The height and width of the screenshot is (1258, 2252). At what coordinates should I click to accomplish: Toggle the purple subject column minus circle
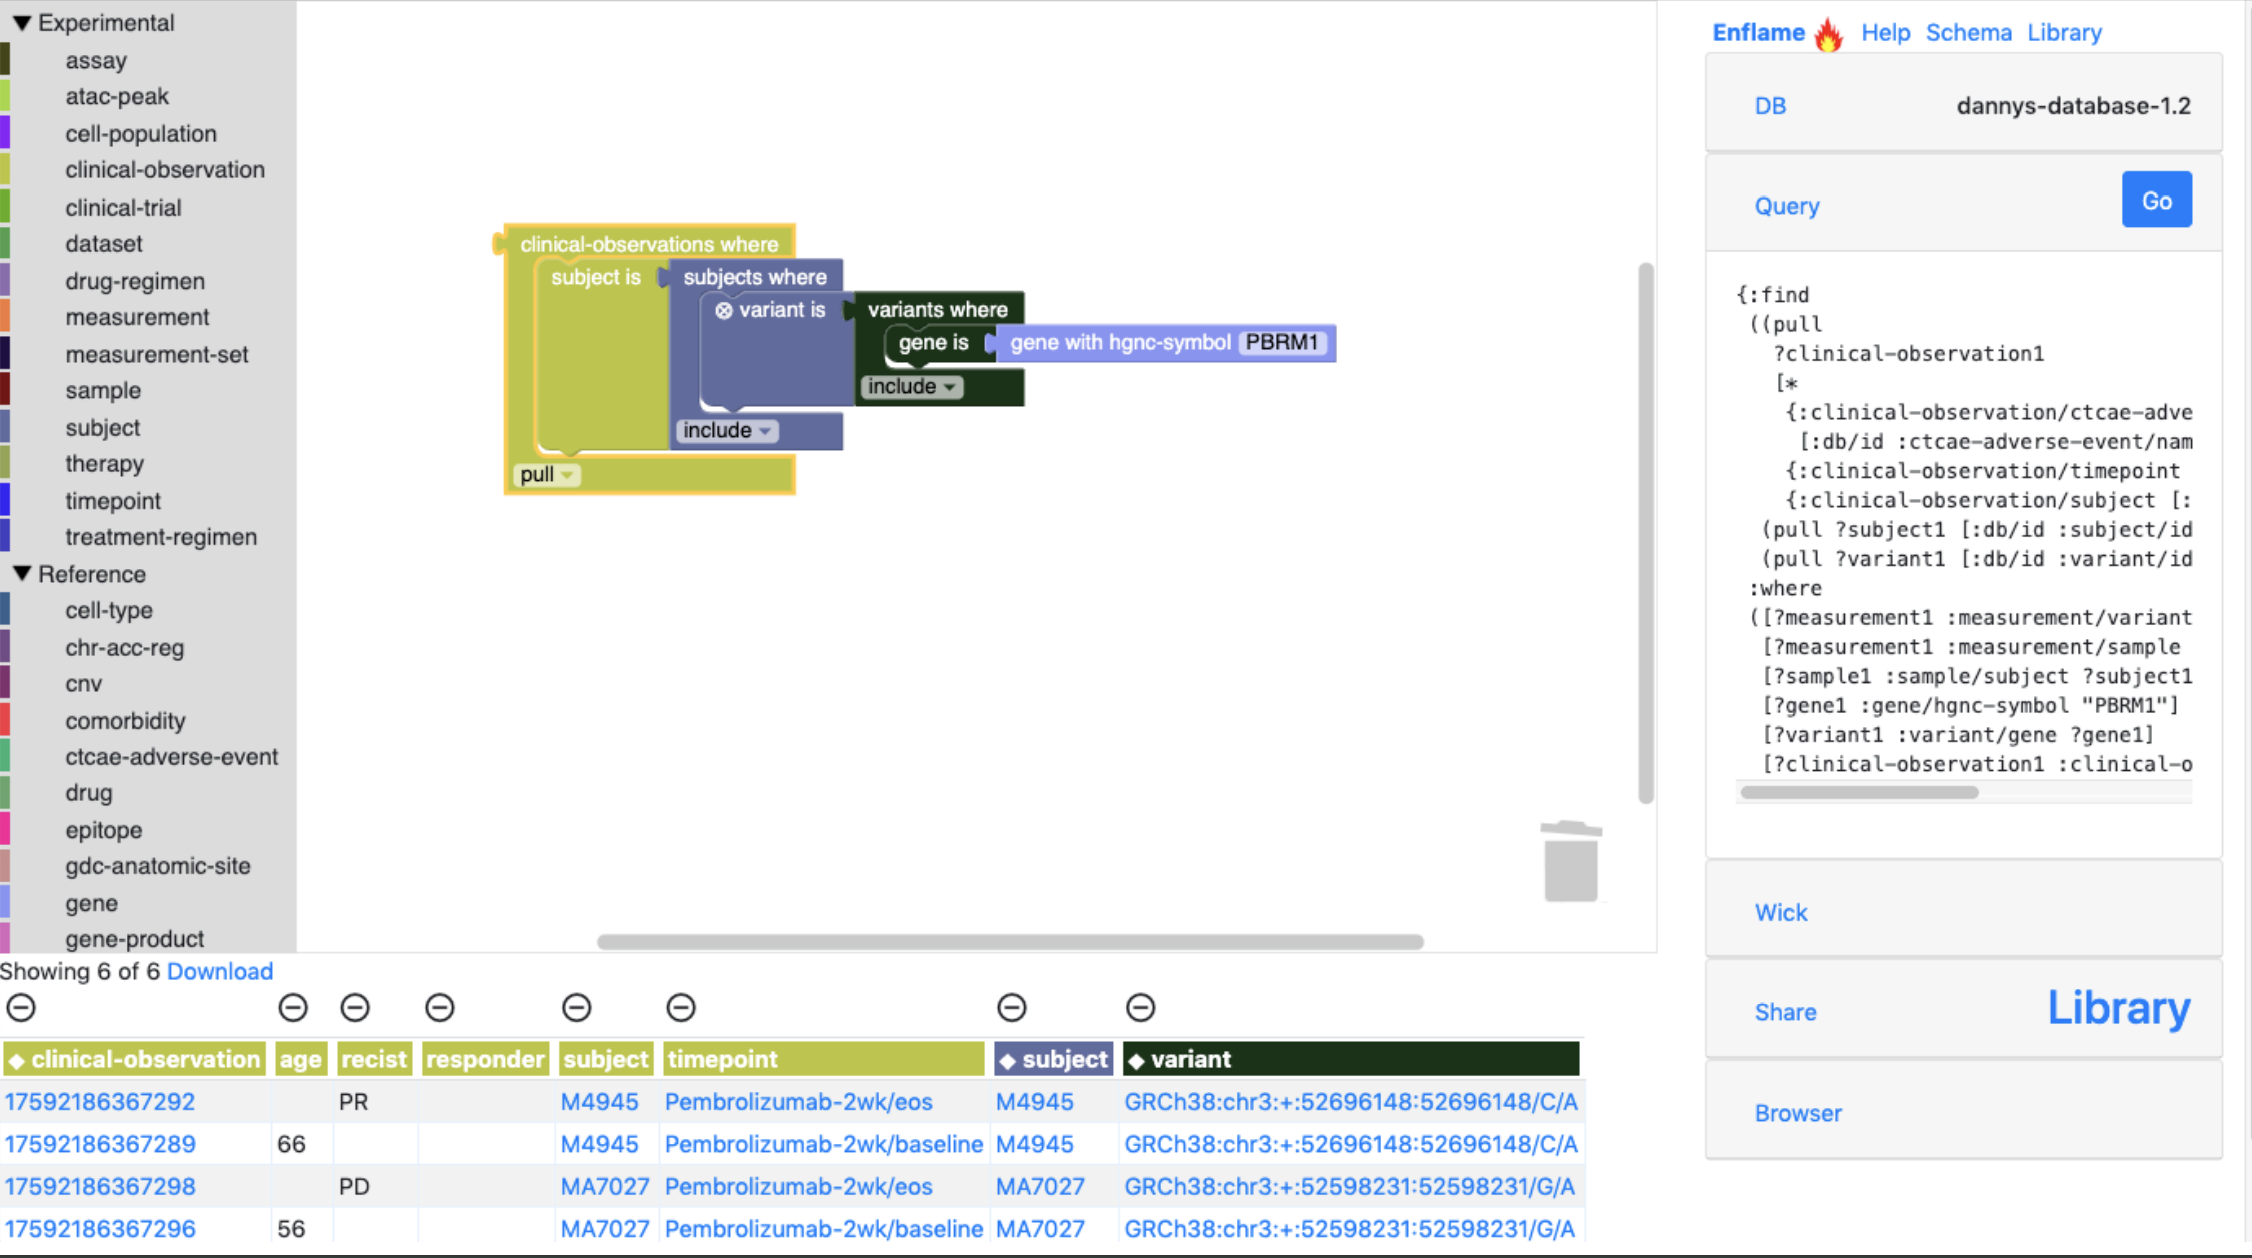pyautogui.click(x=1012, y=1007)
